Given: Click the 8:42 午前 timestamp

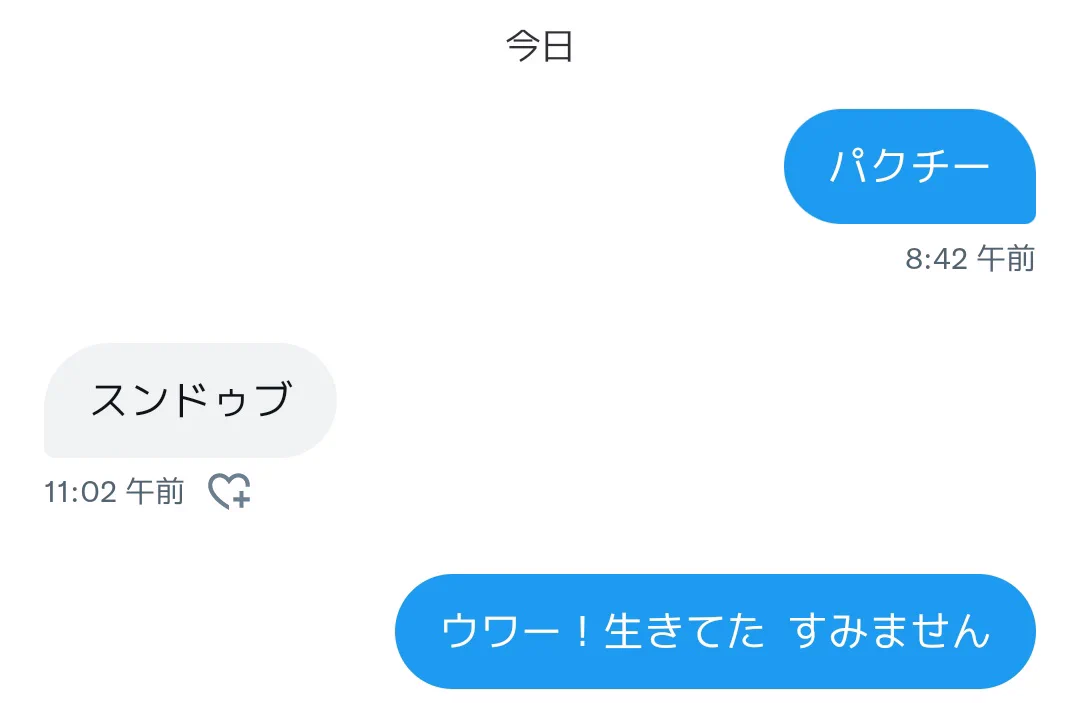Looking at the screenshot, I should pos(970,259).
